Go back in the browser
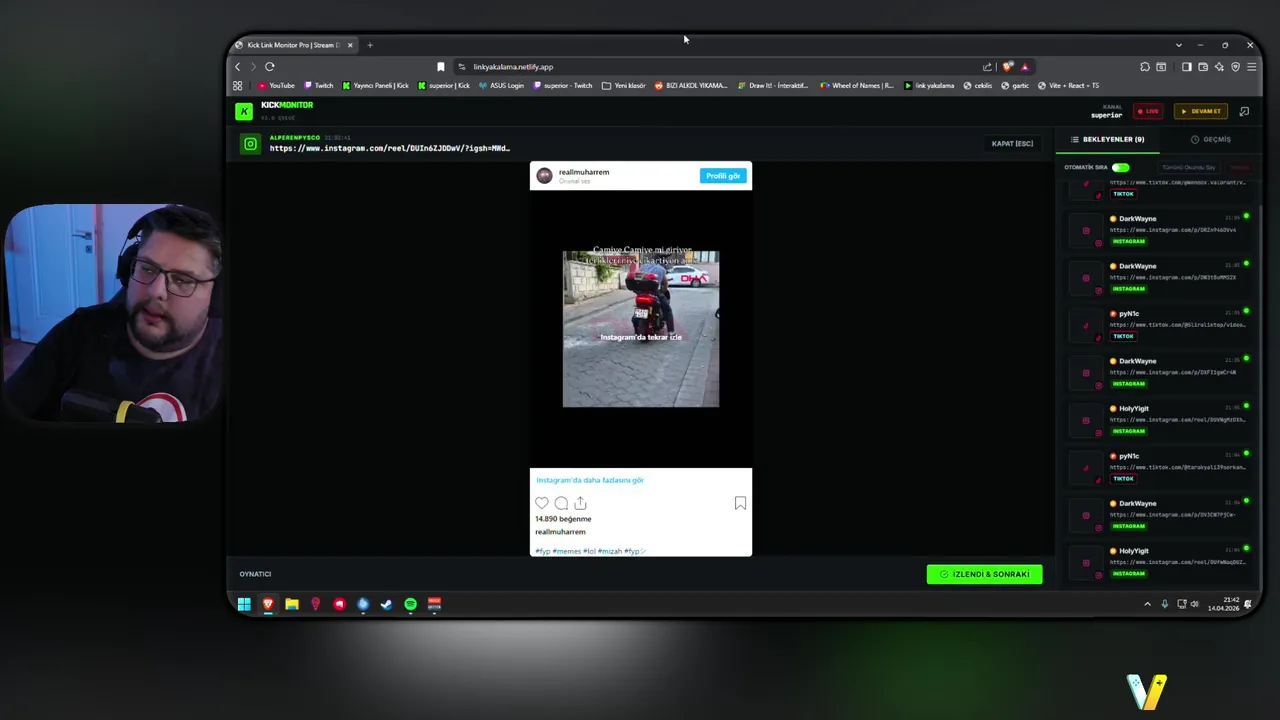This screenshot has height=720, width=1280. 238,67
